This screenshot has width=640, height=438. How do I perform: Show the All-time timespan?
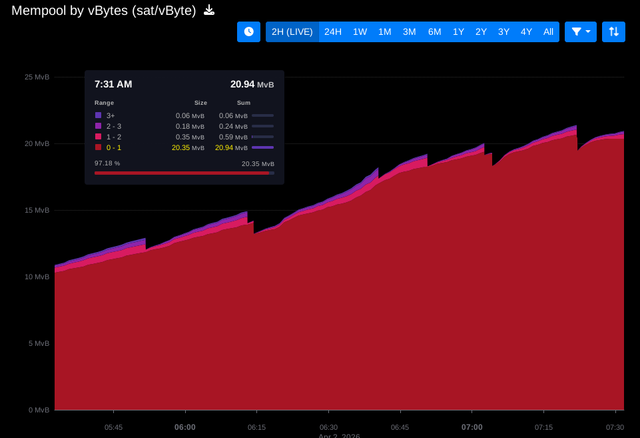click(548, 32)
